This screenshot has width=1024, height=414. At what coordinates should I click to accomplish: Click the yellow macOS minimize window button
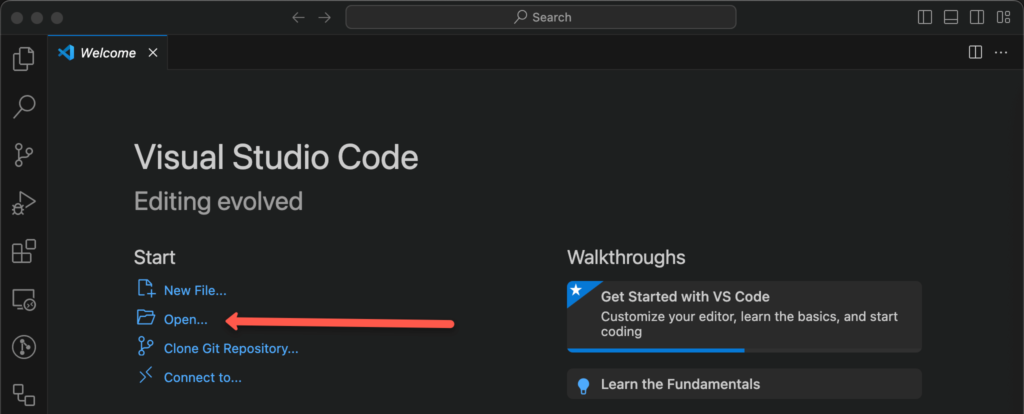tap(37, 18)
